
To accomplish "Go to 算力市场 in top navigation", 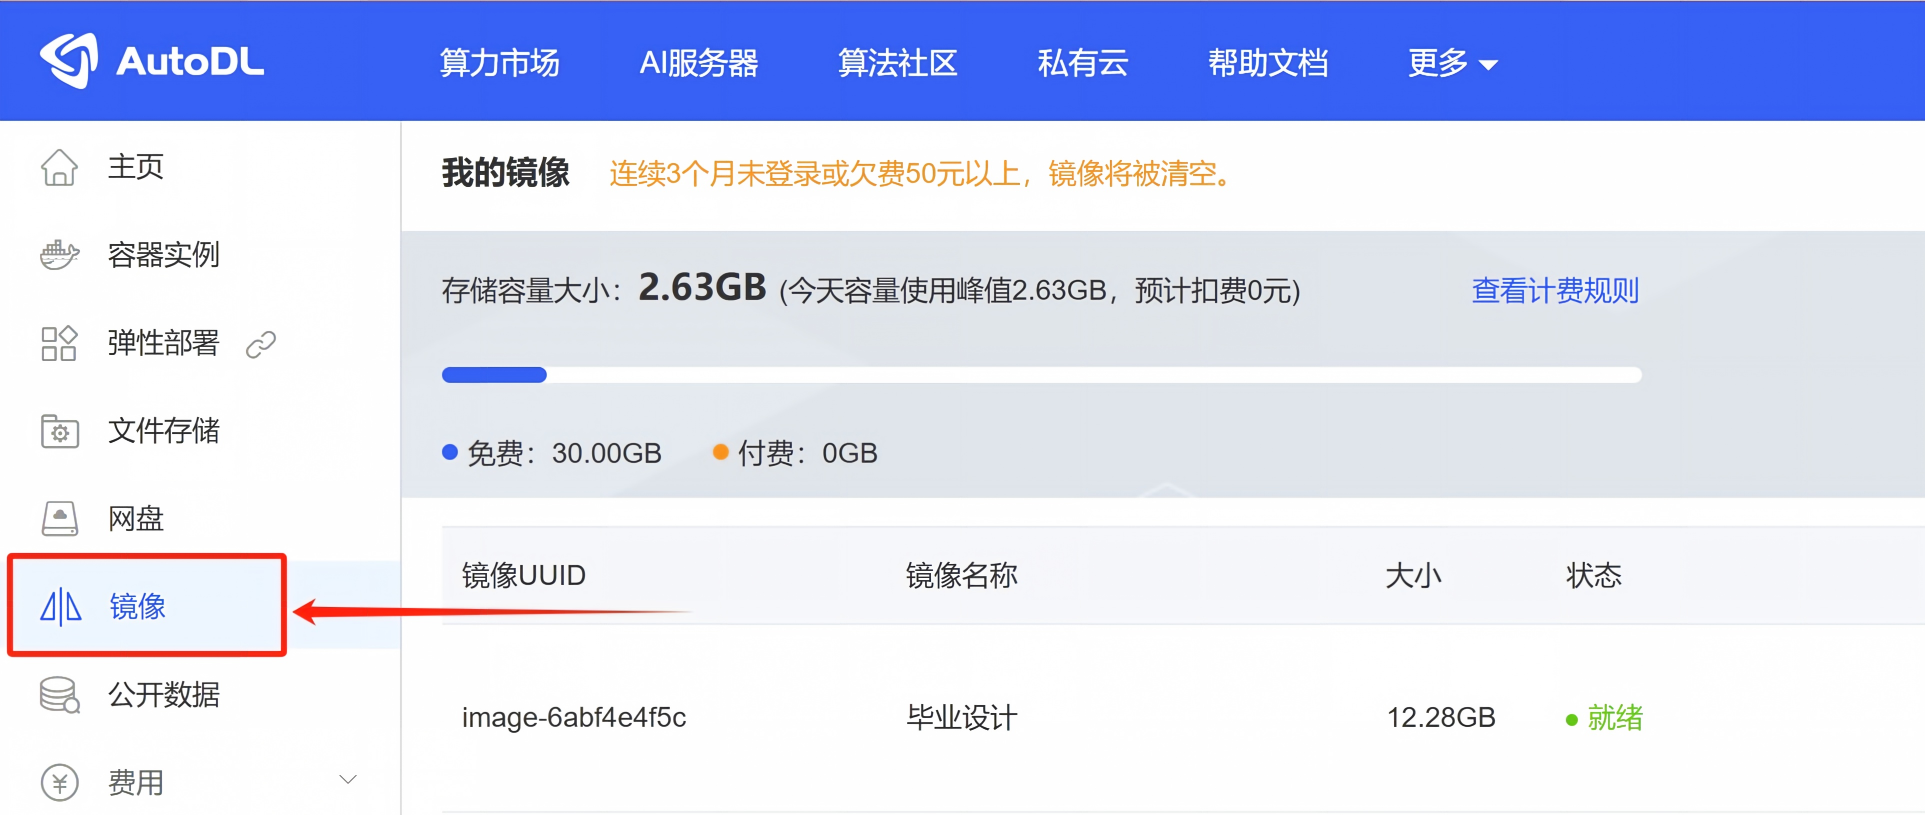I will click(x=499, y=63).
